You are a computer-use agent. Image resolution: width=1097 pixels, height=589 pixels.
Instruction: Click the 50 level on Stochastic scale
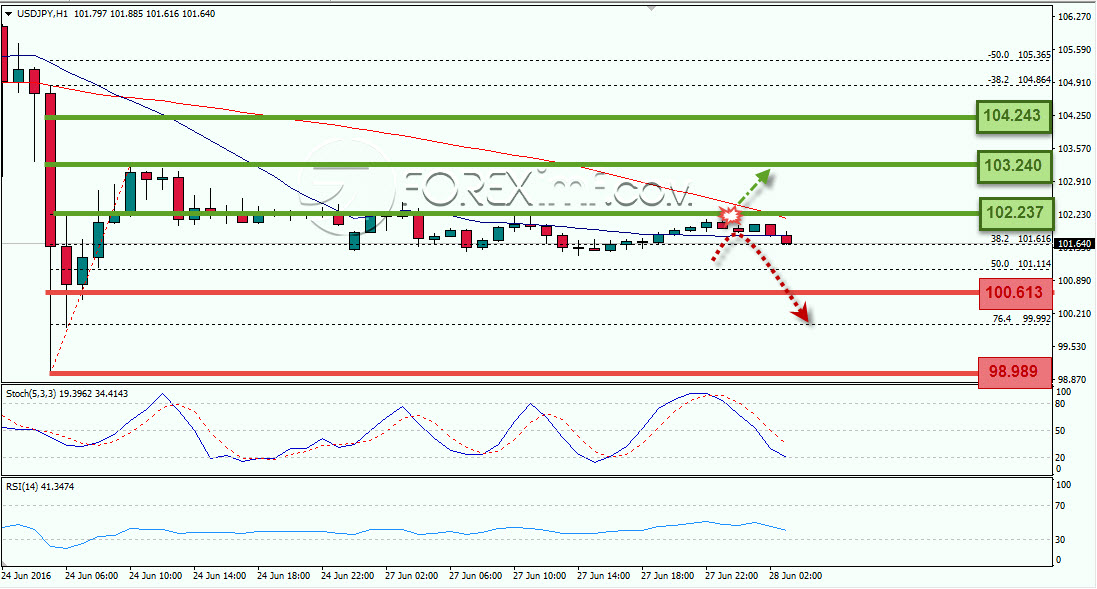1060,431
